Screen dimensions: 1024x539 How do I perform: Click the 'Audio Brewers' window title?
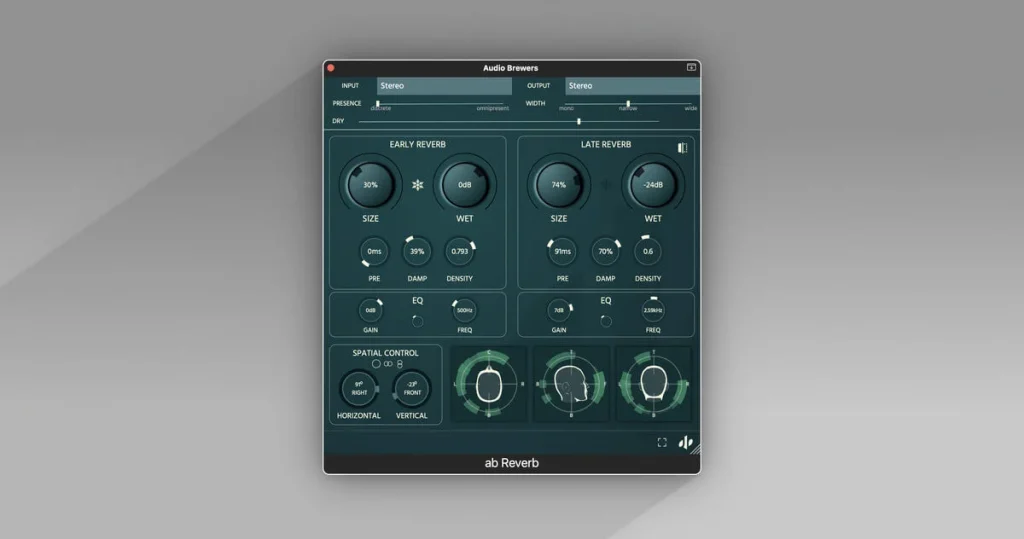tap(511, 68)
